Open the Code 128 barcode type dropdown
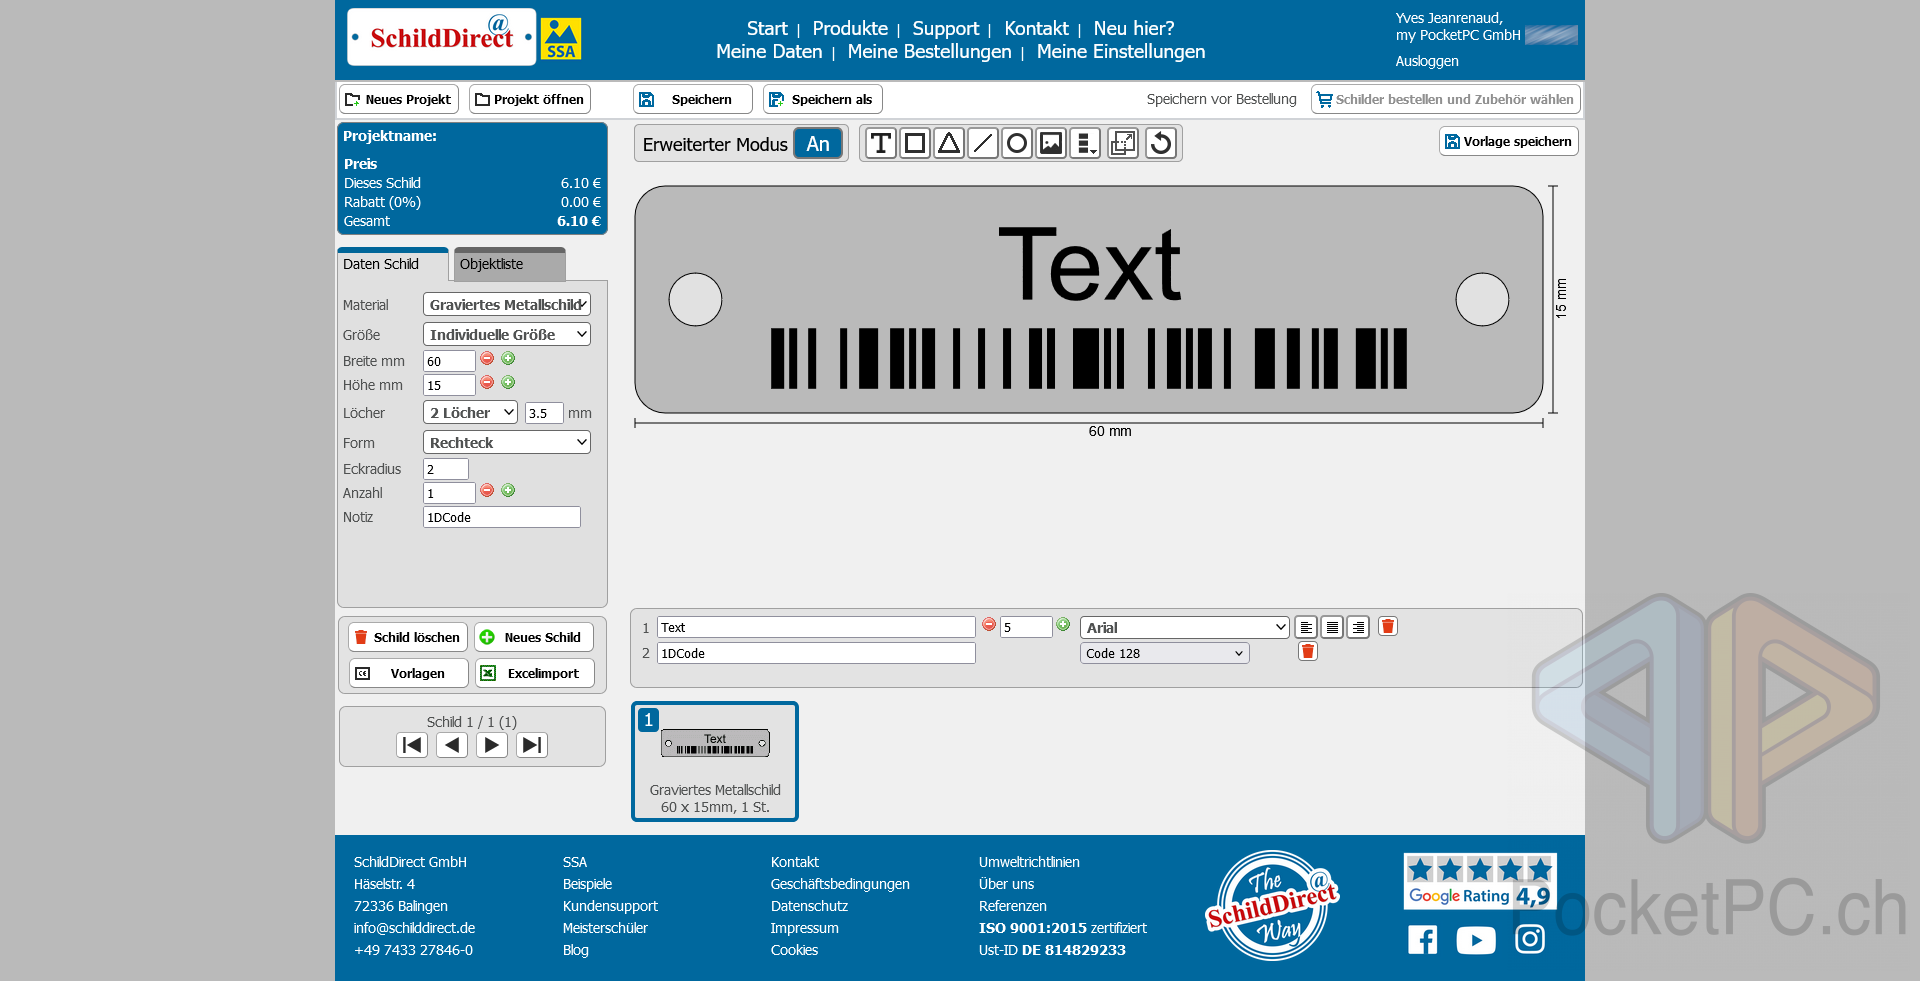 point(1165,653)
